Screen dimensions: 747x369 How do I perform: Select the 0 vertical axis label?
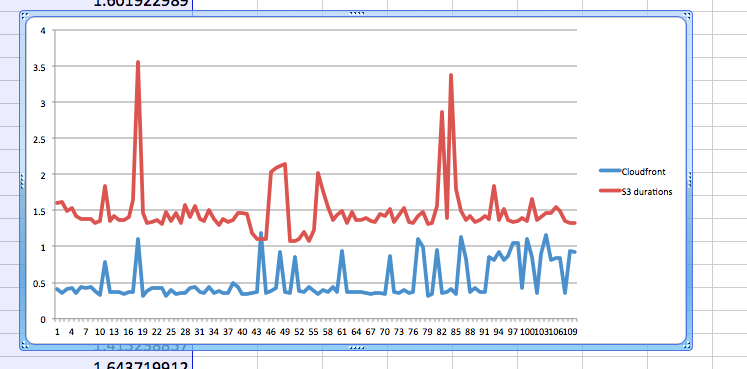(x=43, y=319)
